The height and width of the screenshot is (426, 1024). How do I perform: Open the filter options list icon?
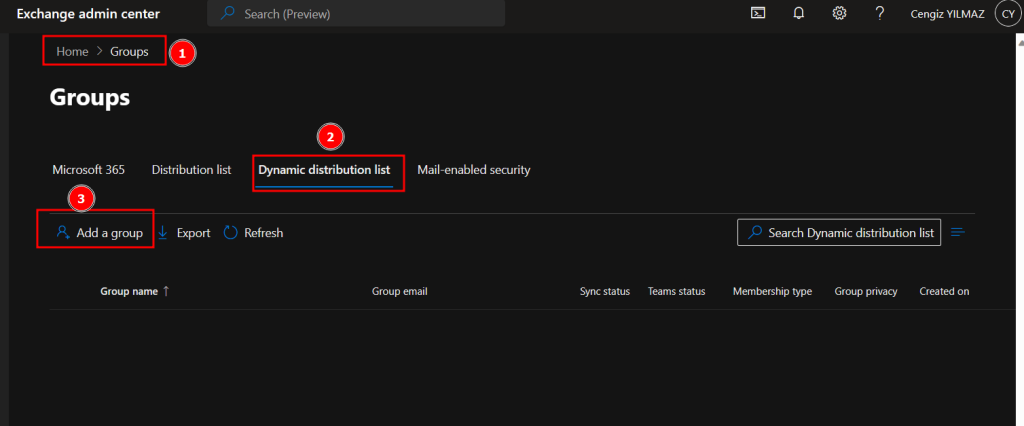coord(958,233)
